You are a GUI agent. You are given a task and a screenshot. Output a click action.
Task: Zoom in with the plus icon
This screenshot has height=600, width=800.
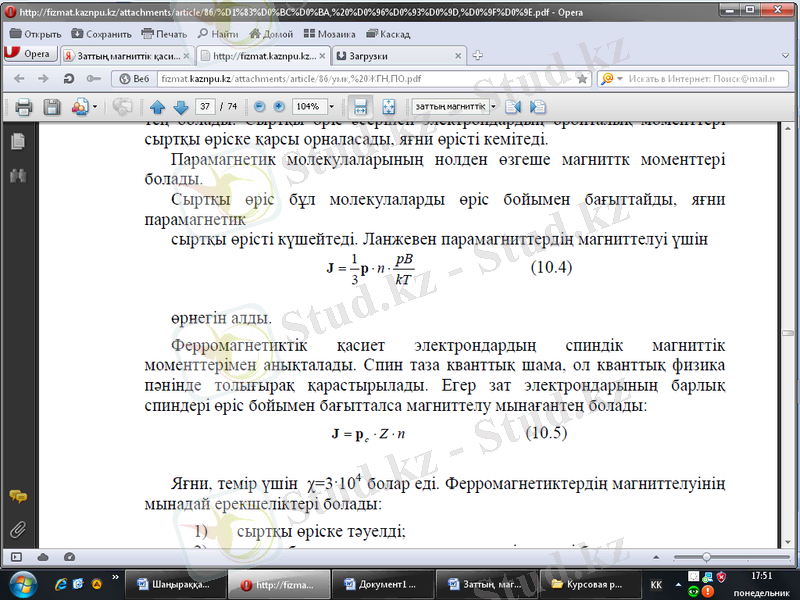click(x=279, y=107)
